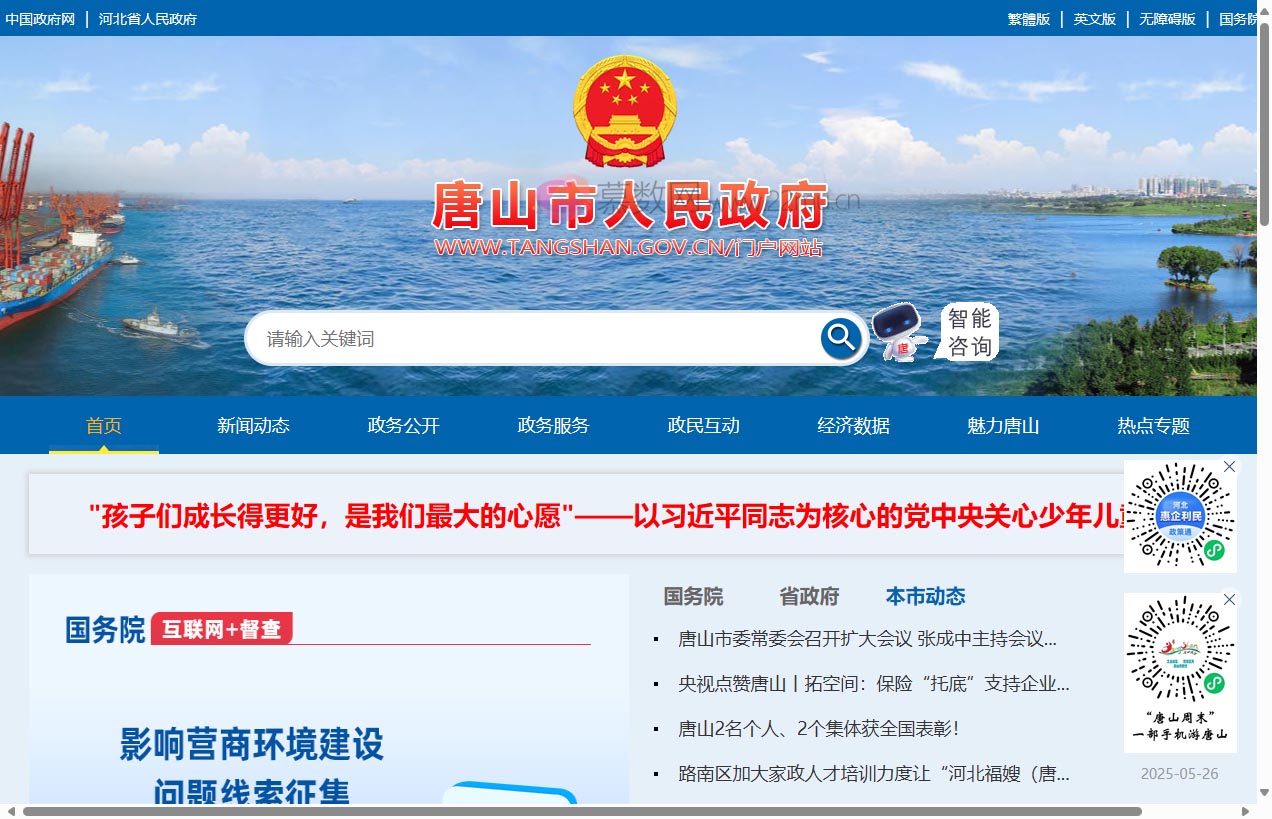Click the 唐山周末 travel QR code
The image size is (1272, 819).
click(1180, 668)
